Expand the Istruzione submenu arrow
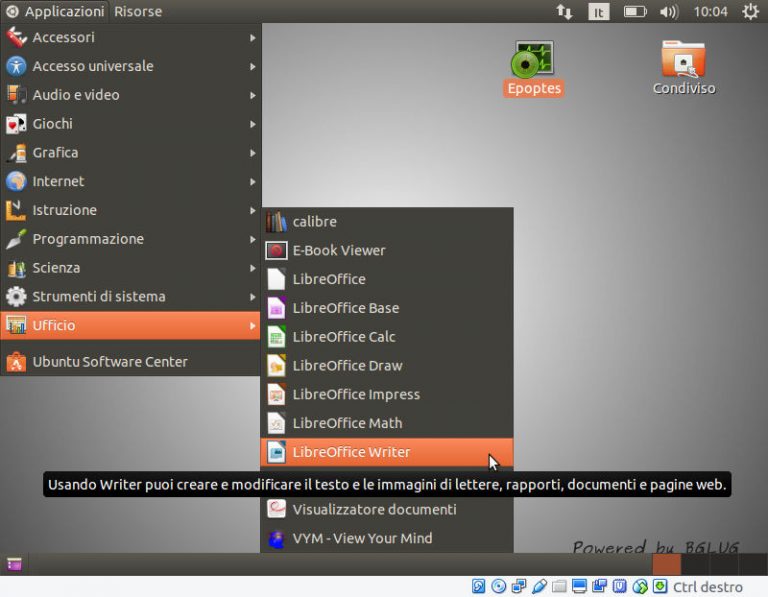The width and height of the screenshot is (768, 597). (x=252, y=210)
